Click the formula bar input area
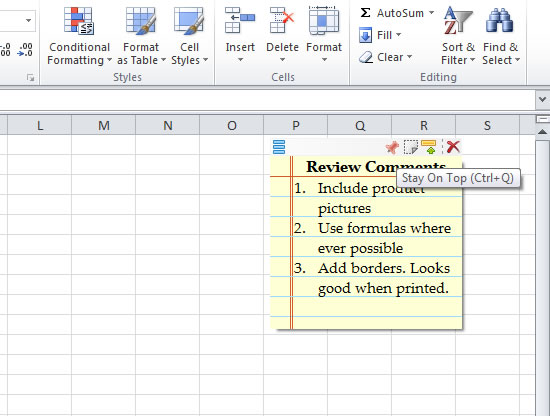This screenshot has width=550, height=416. (267, 100)
